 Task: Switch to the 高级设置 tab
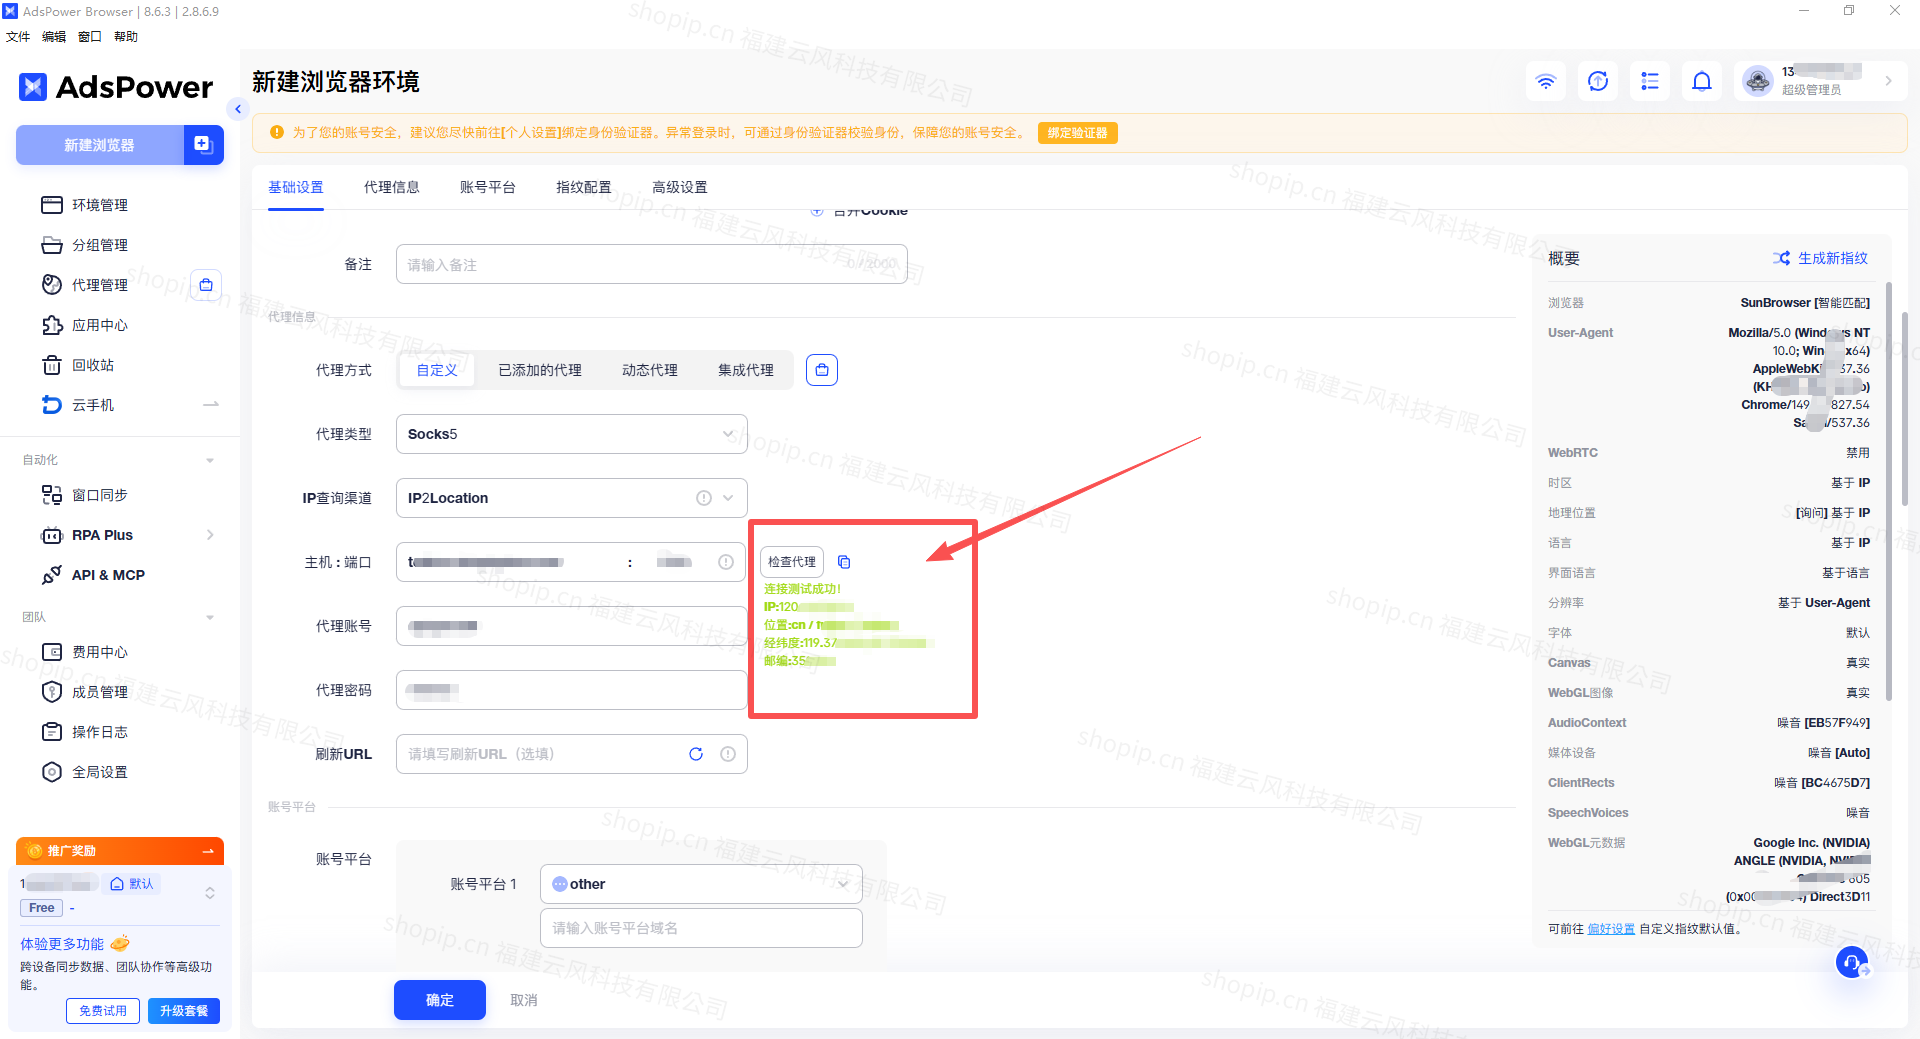(680, 187)
